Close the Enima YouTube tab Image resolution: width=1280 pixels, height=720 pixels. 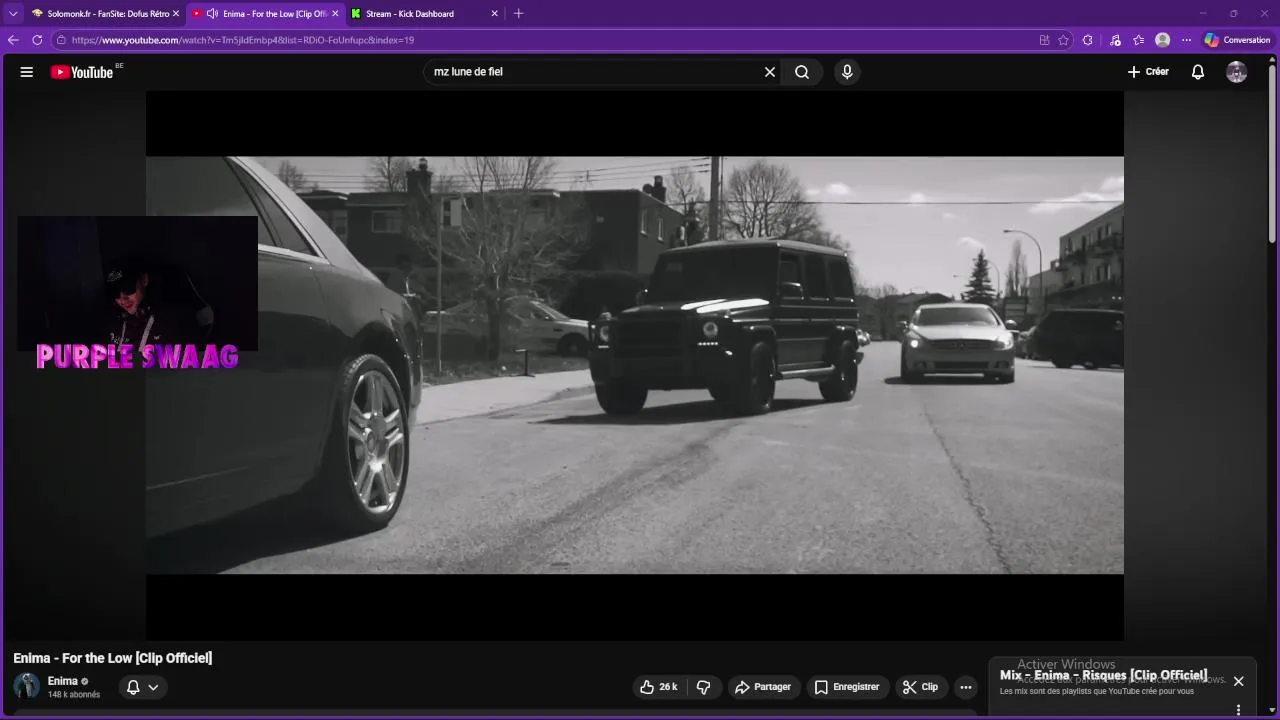(335, 14)
